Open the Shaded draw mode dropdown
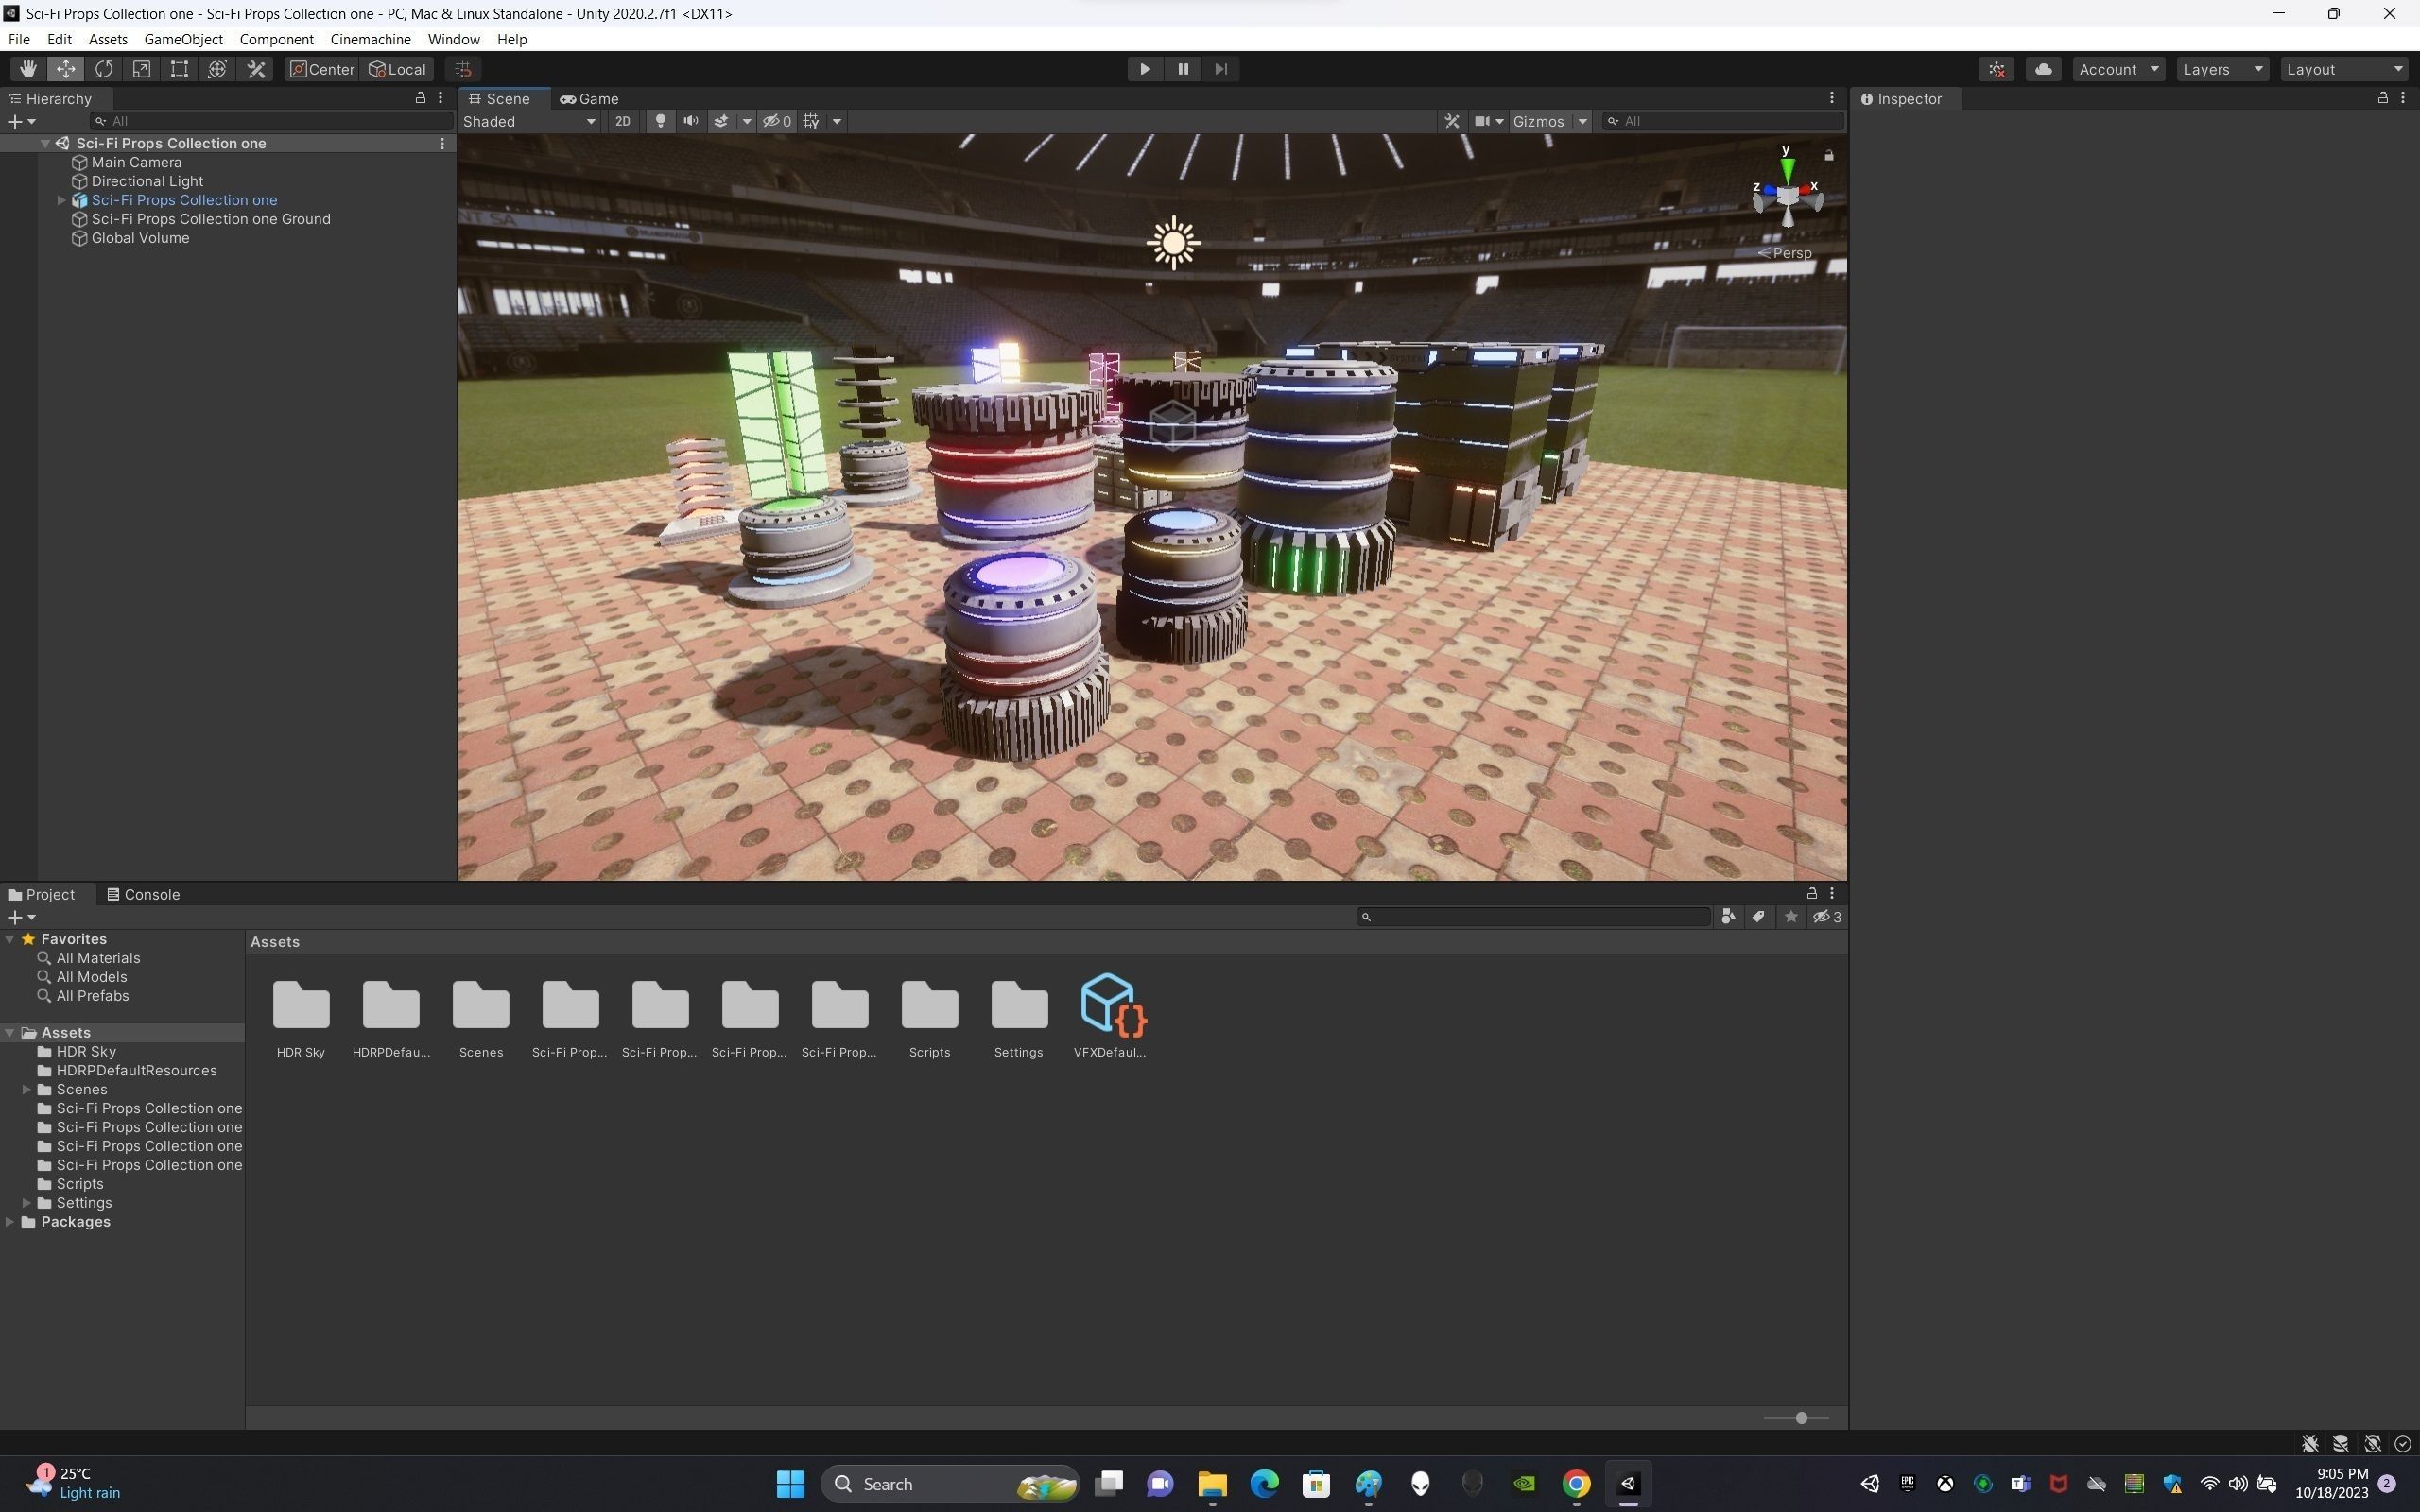 (x=529, y=121)
